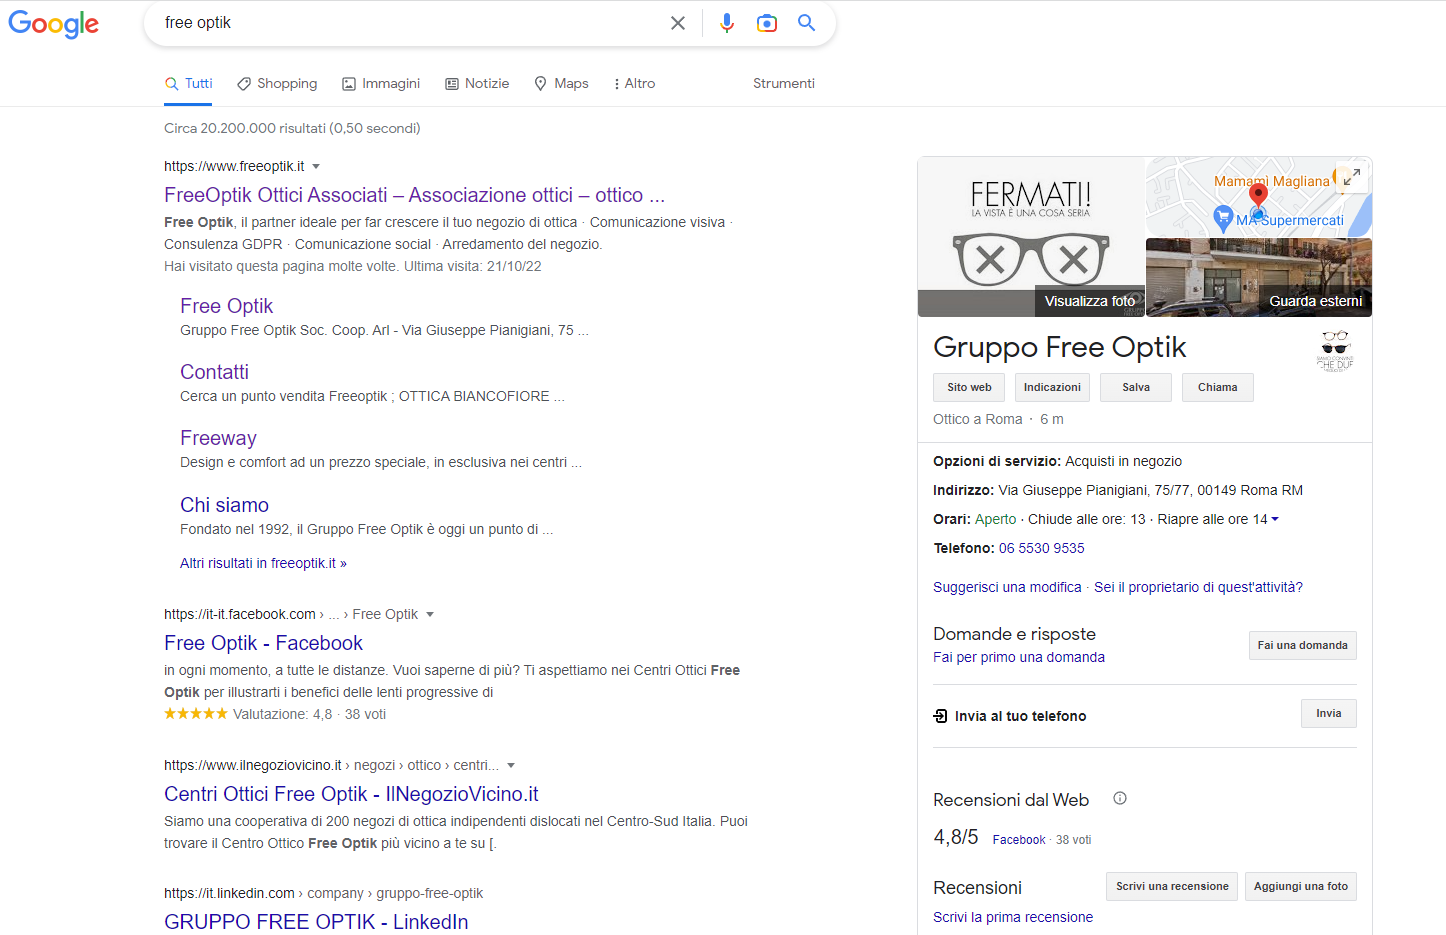The image size is (1446, 935).
Task: Expand the map with the fullscreen arrow icon
Action: point(1351,177)
